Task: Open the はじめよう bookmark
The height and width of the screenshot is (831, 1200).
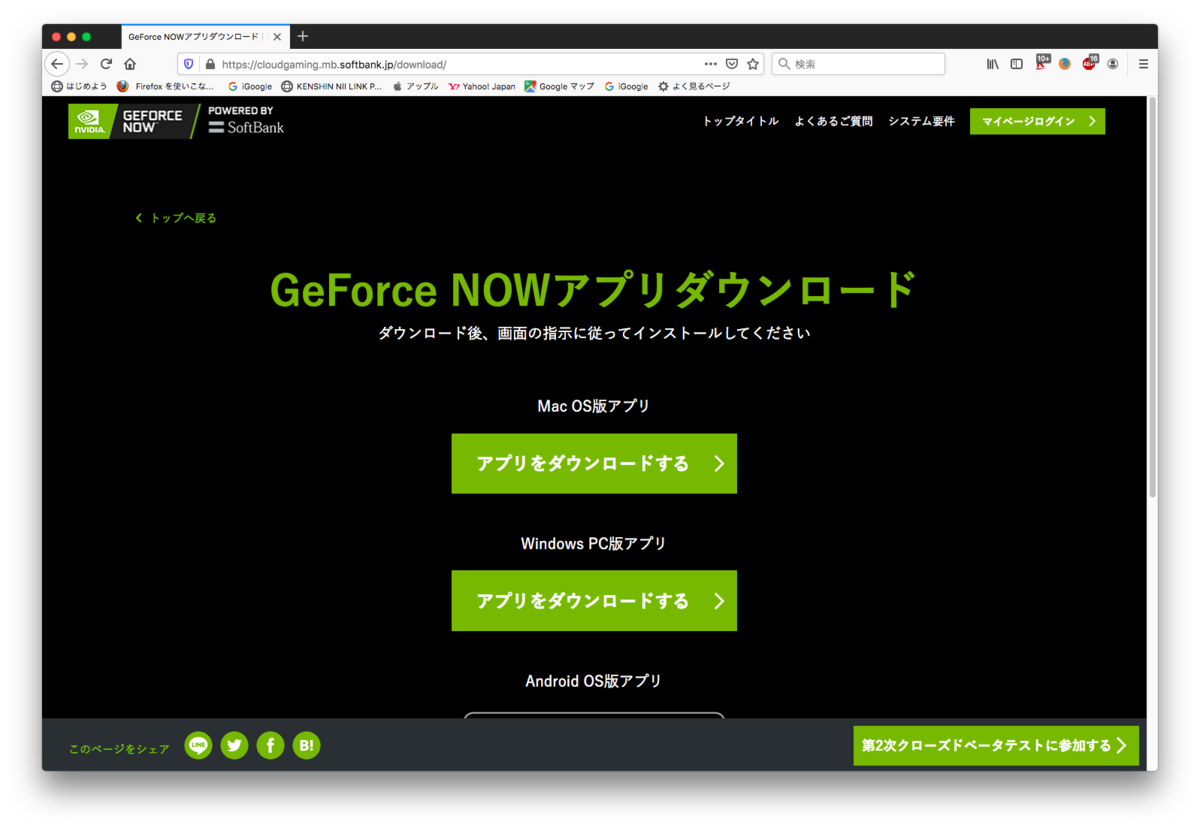Action: click(x=79, y=87)
